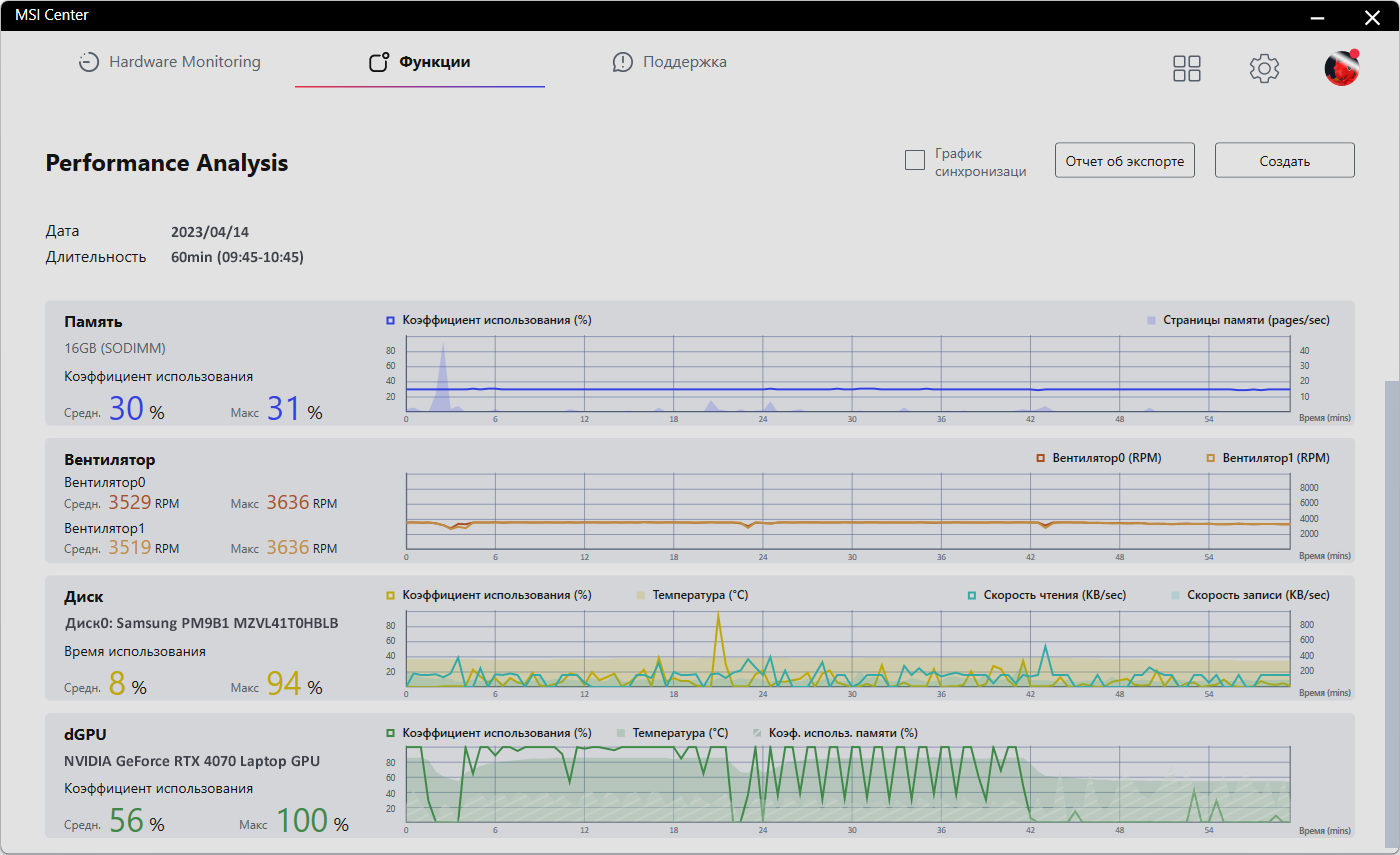The image size is (1400, 855).
Task: Toggle Вентилятор1 (RPM) legend marker
Action: coord(1210,458)
